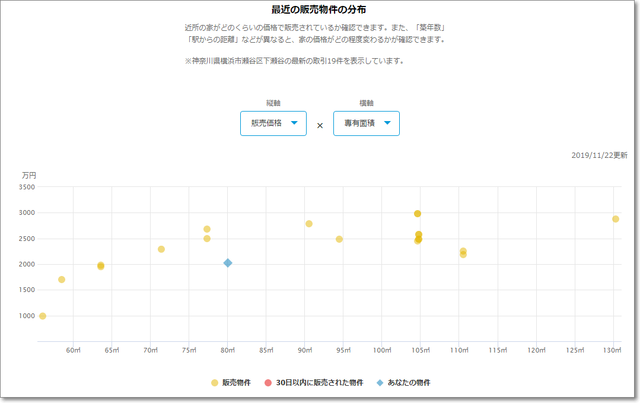Select the yellow point near 90㎡
Viewport: 640px width, 403px height.
point(309,224)
